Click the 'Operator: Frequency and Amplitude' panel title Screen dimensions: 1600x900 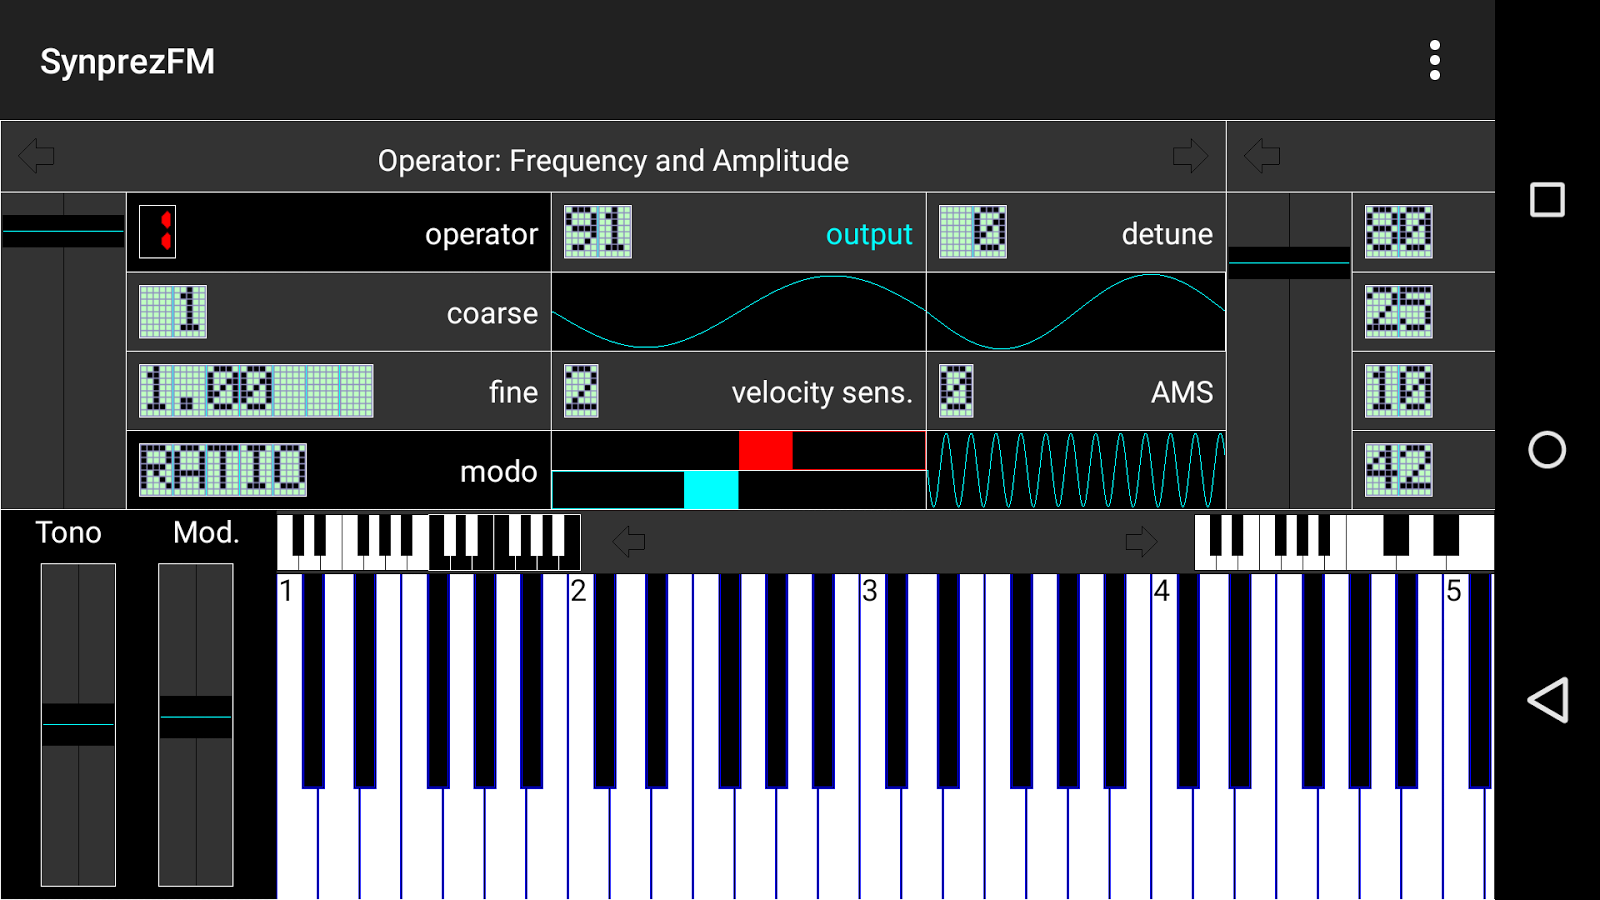tap(613, 161)
